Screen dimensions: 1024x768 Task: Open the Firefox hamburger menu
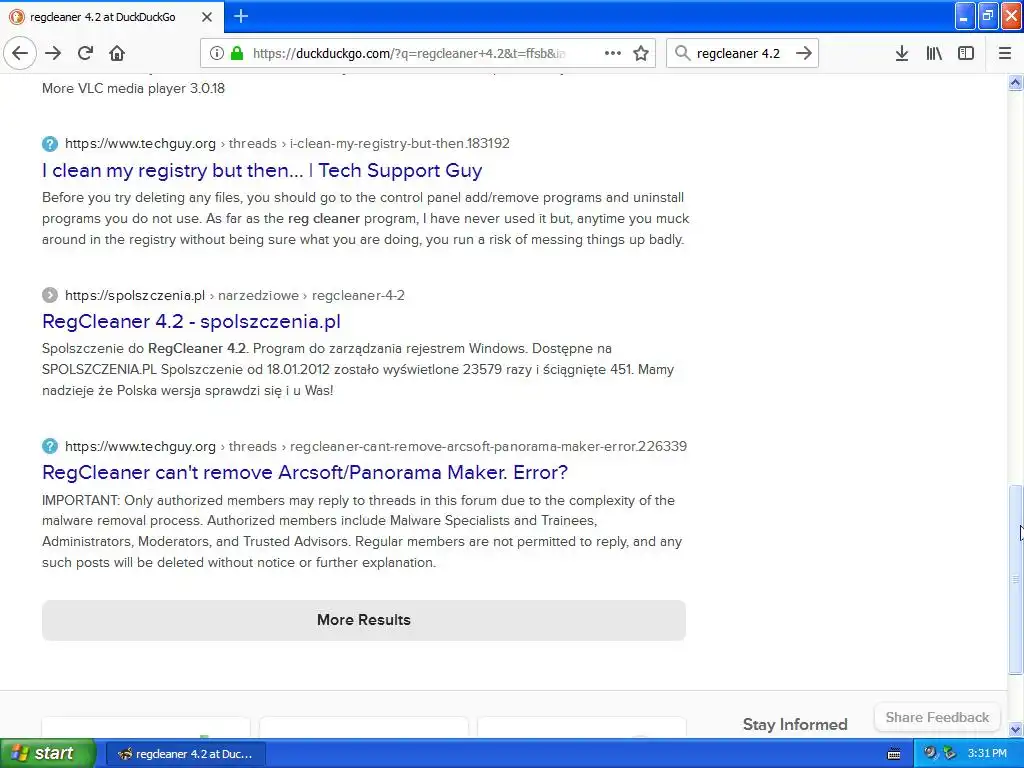tap(1005, 54)
